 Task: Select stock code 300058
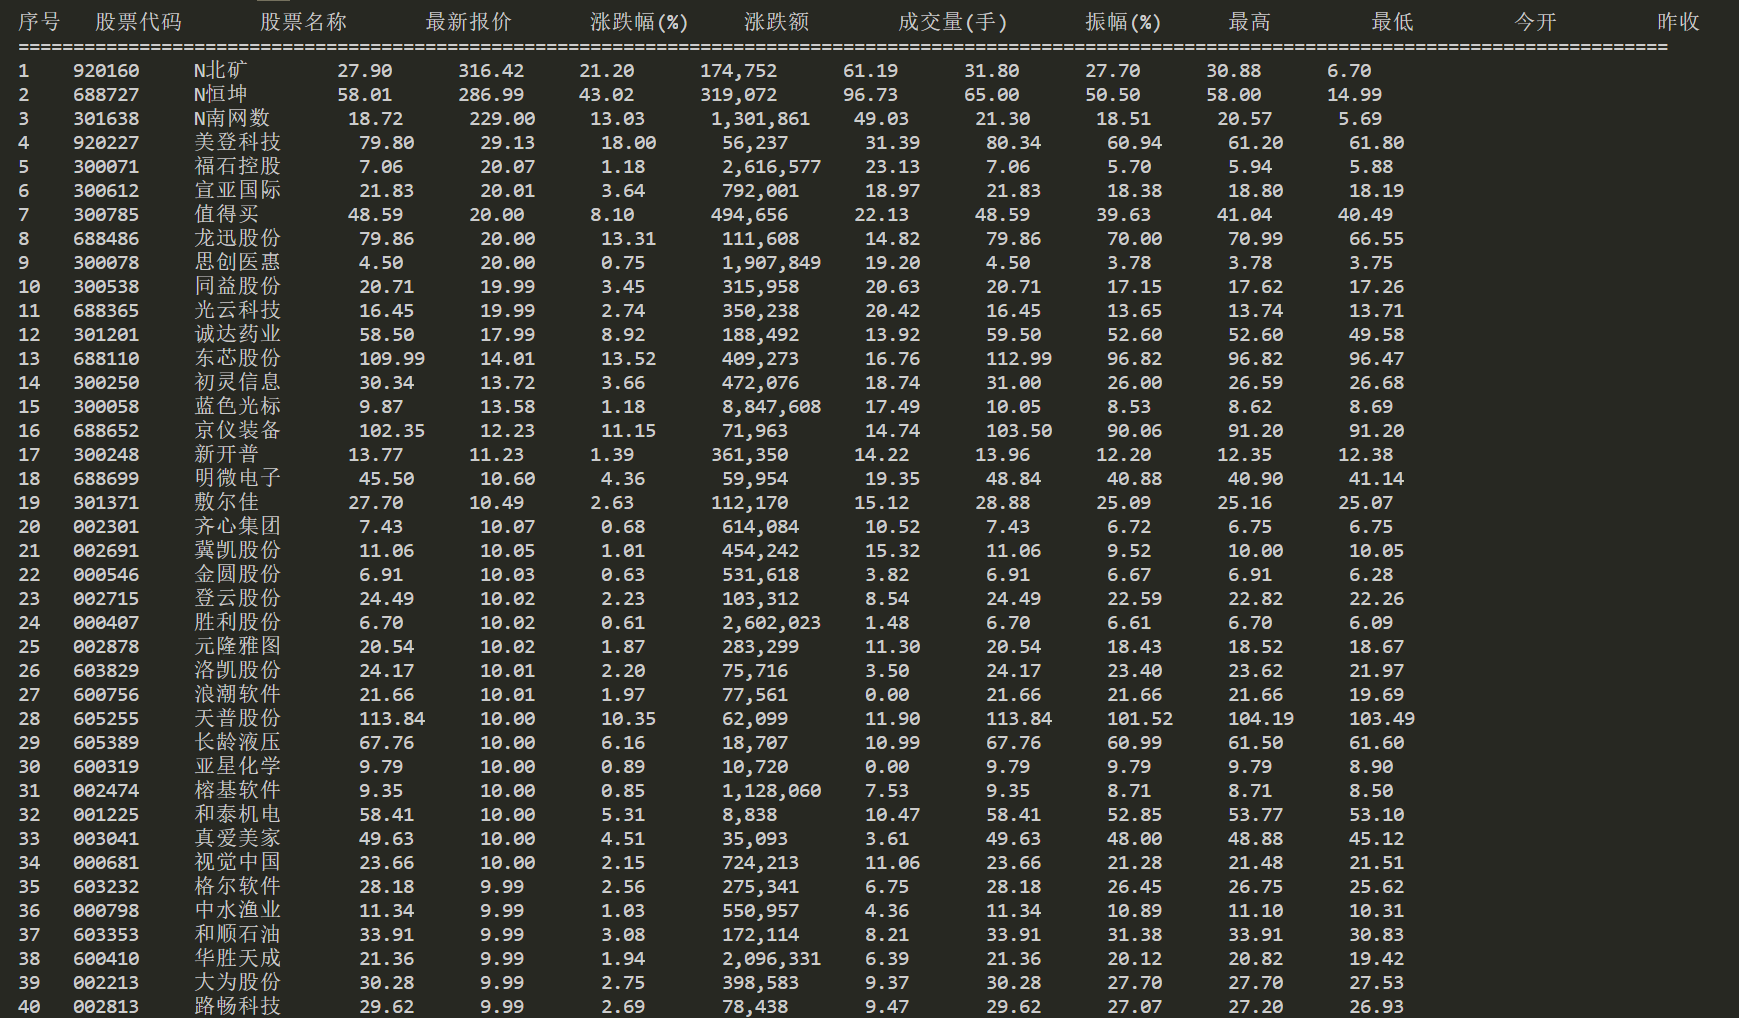click(x=106, y=407)
